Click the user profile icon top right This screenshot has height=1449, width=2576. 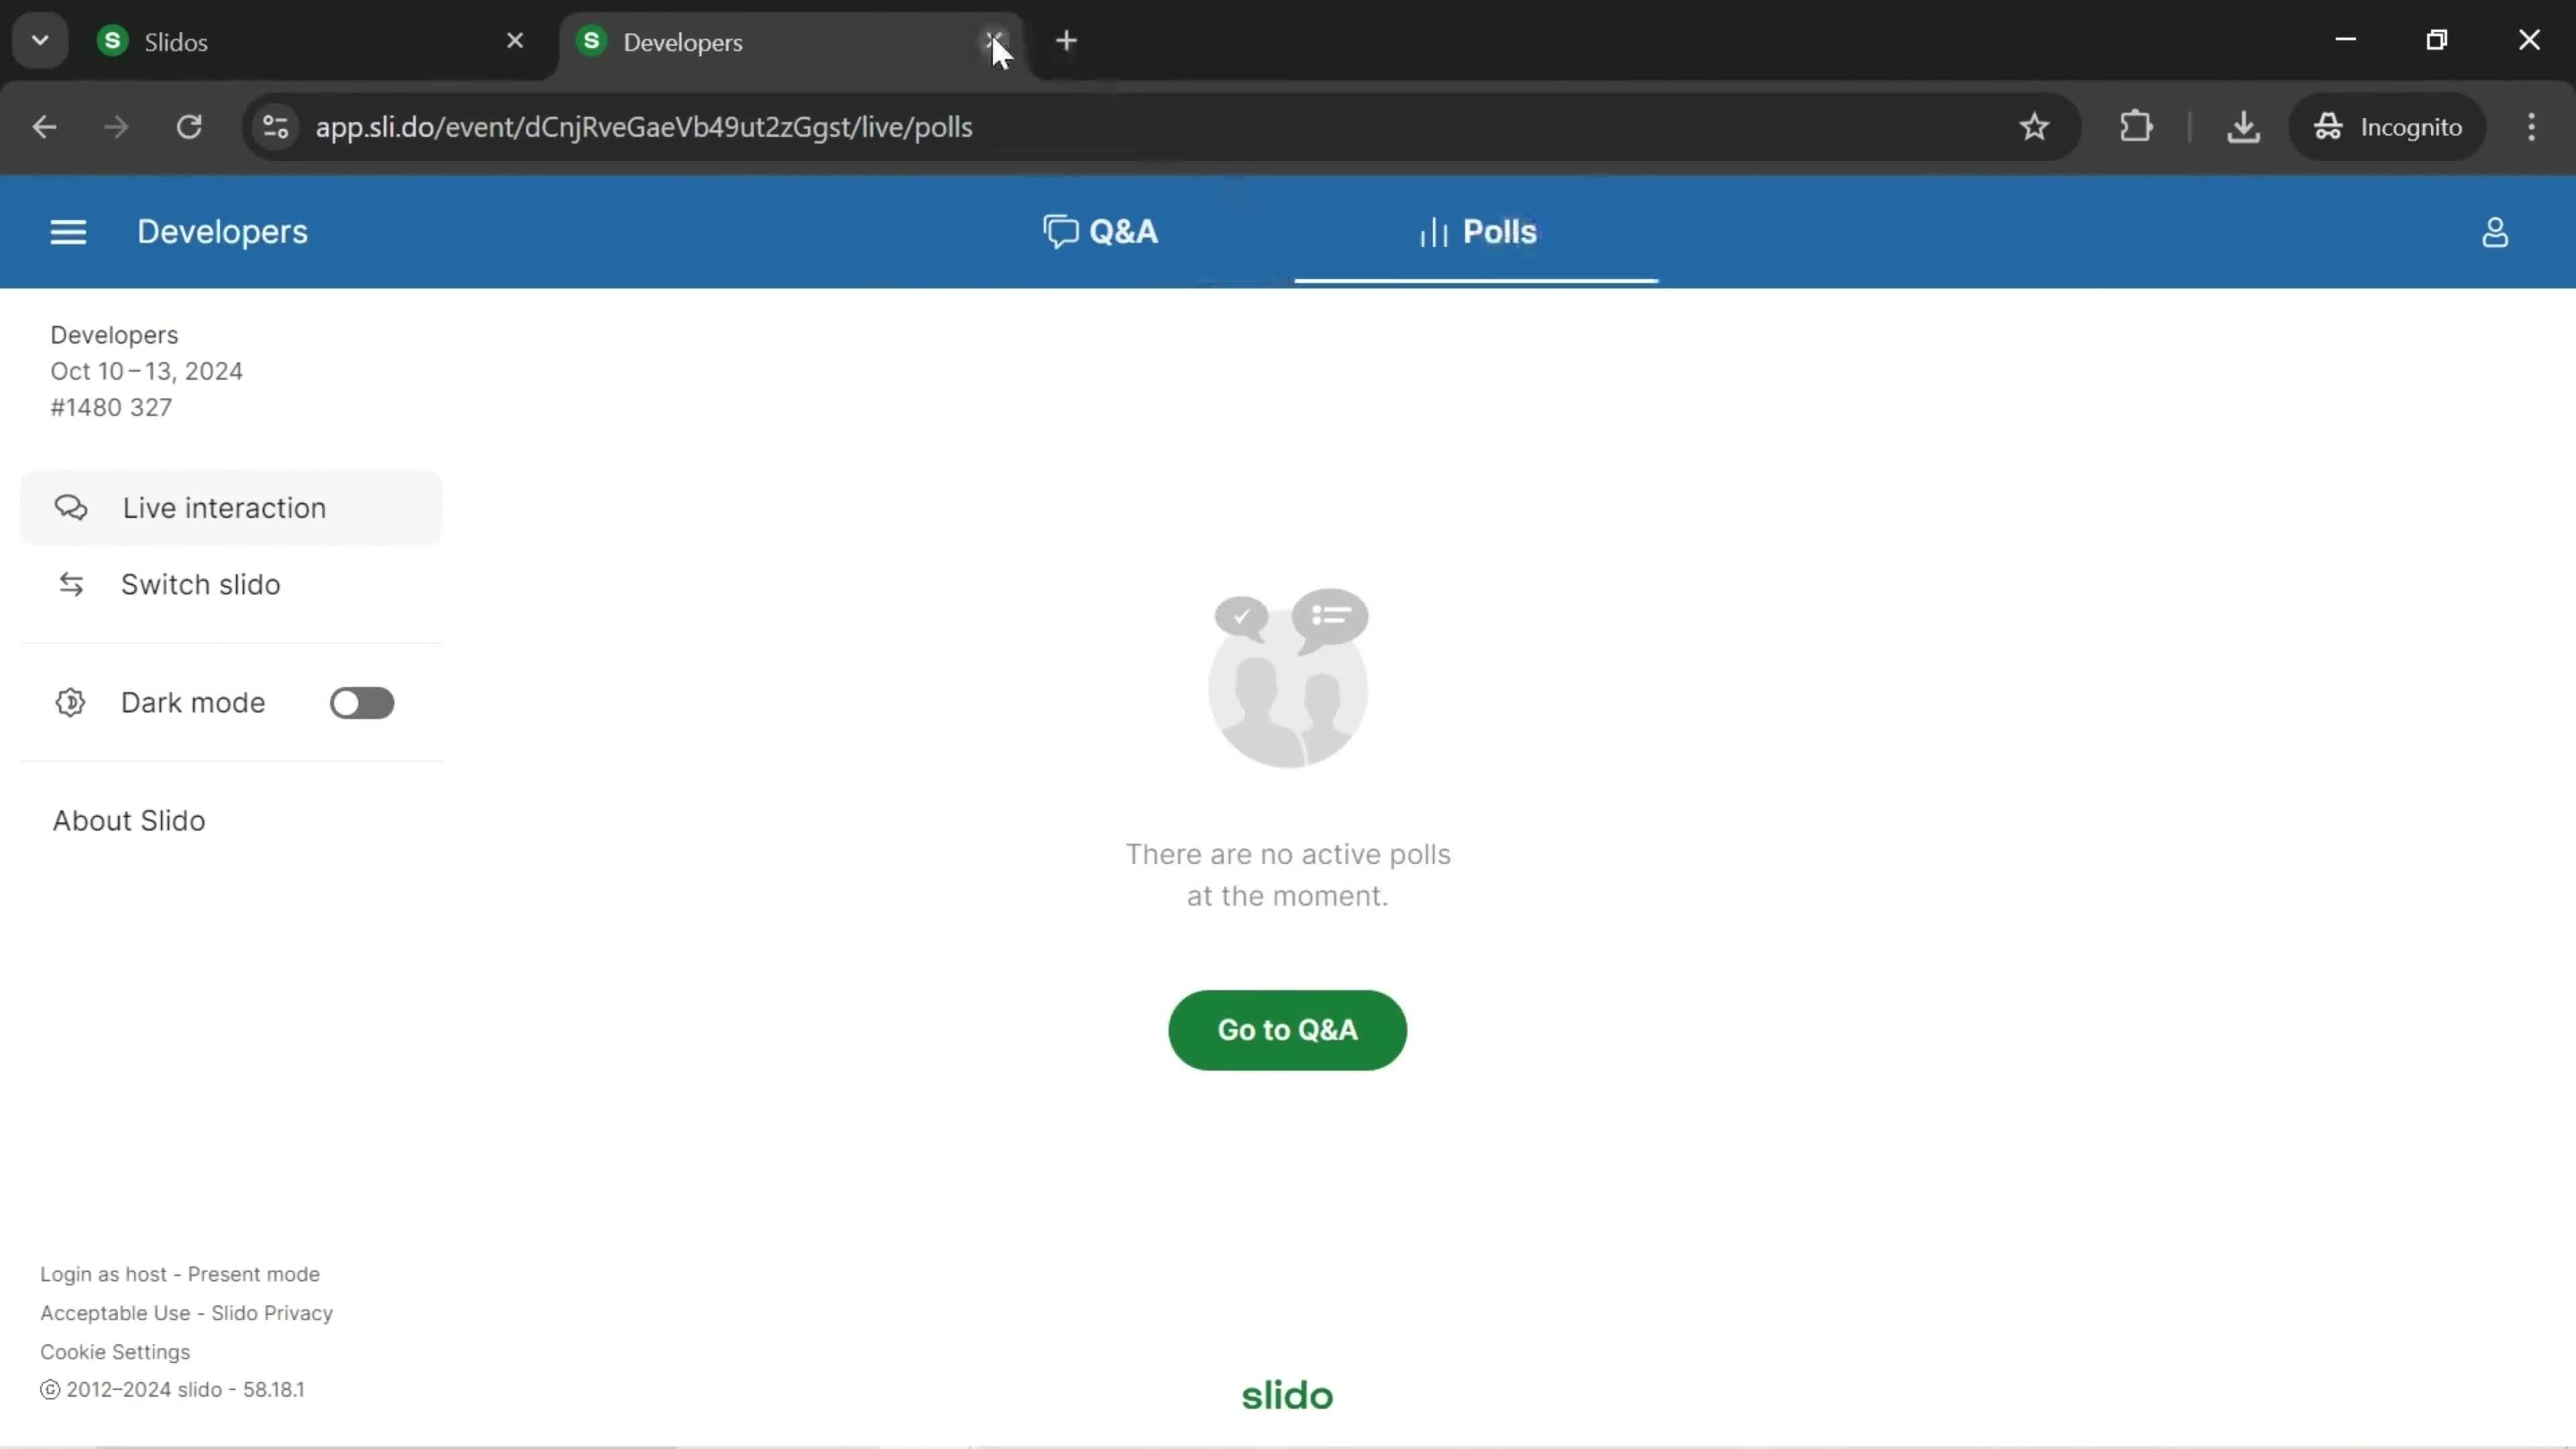click(x=2495, y=231)
